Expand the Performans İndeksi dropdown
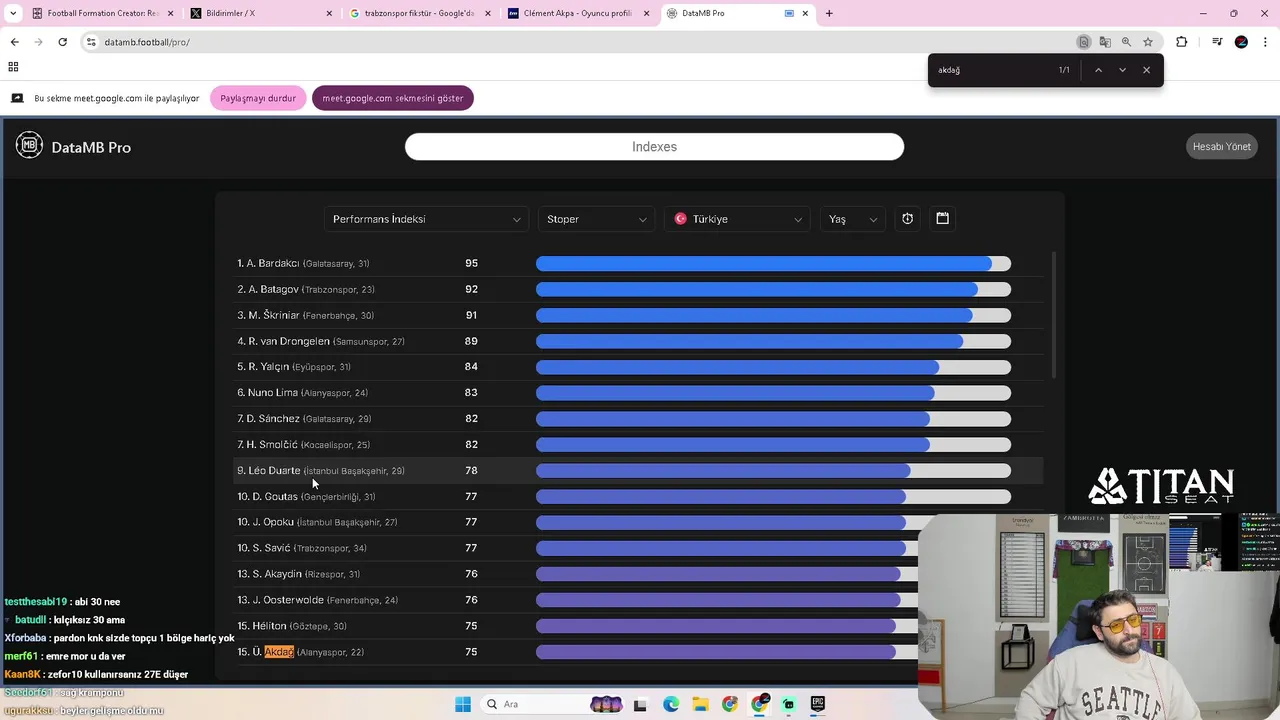Viewport: 1280px width, 720px height. [x=427, y=219]
